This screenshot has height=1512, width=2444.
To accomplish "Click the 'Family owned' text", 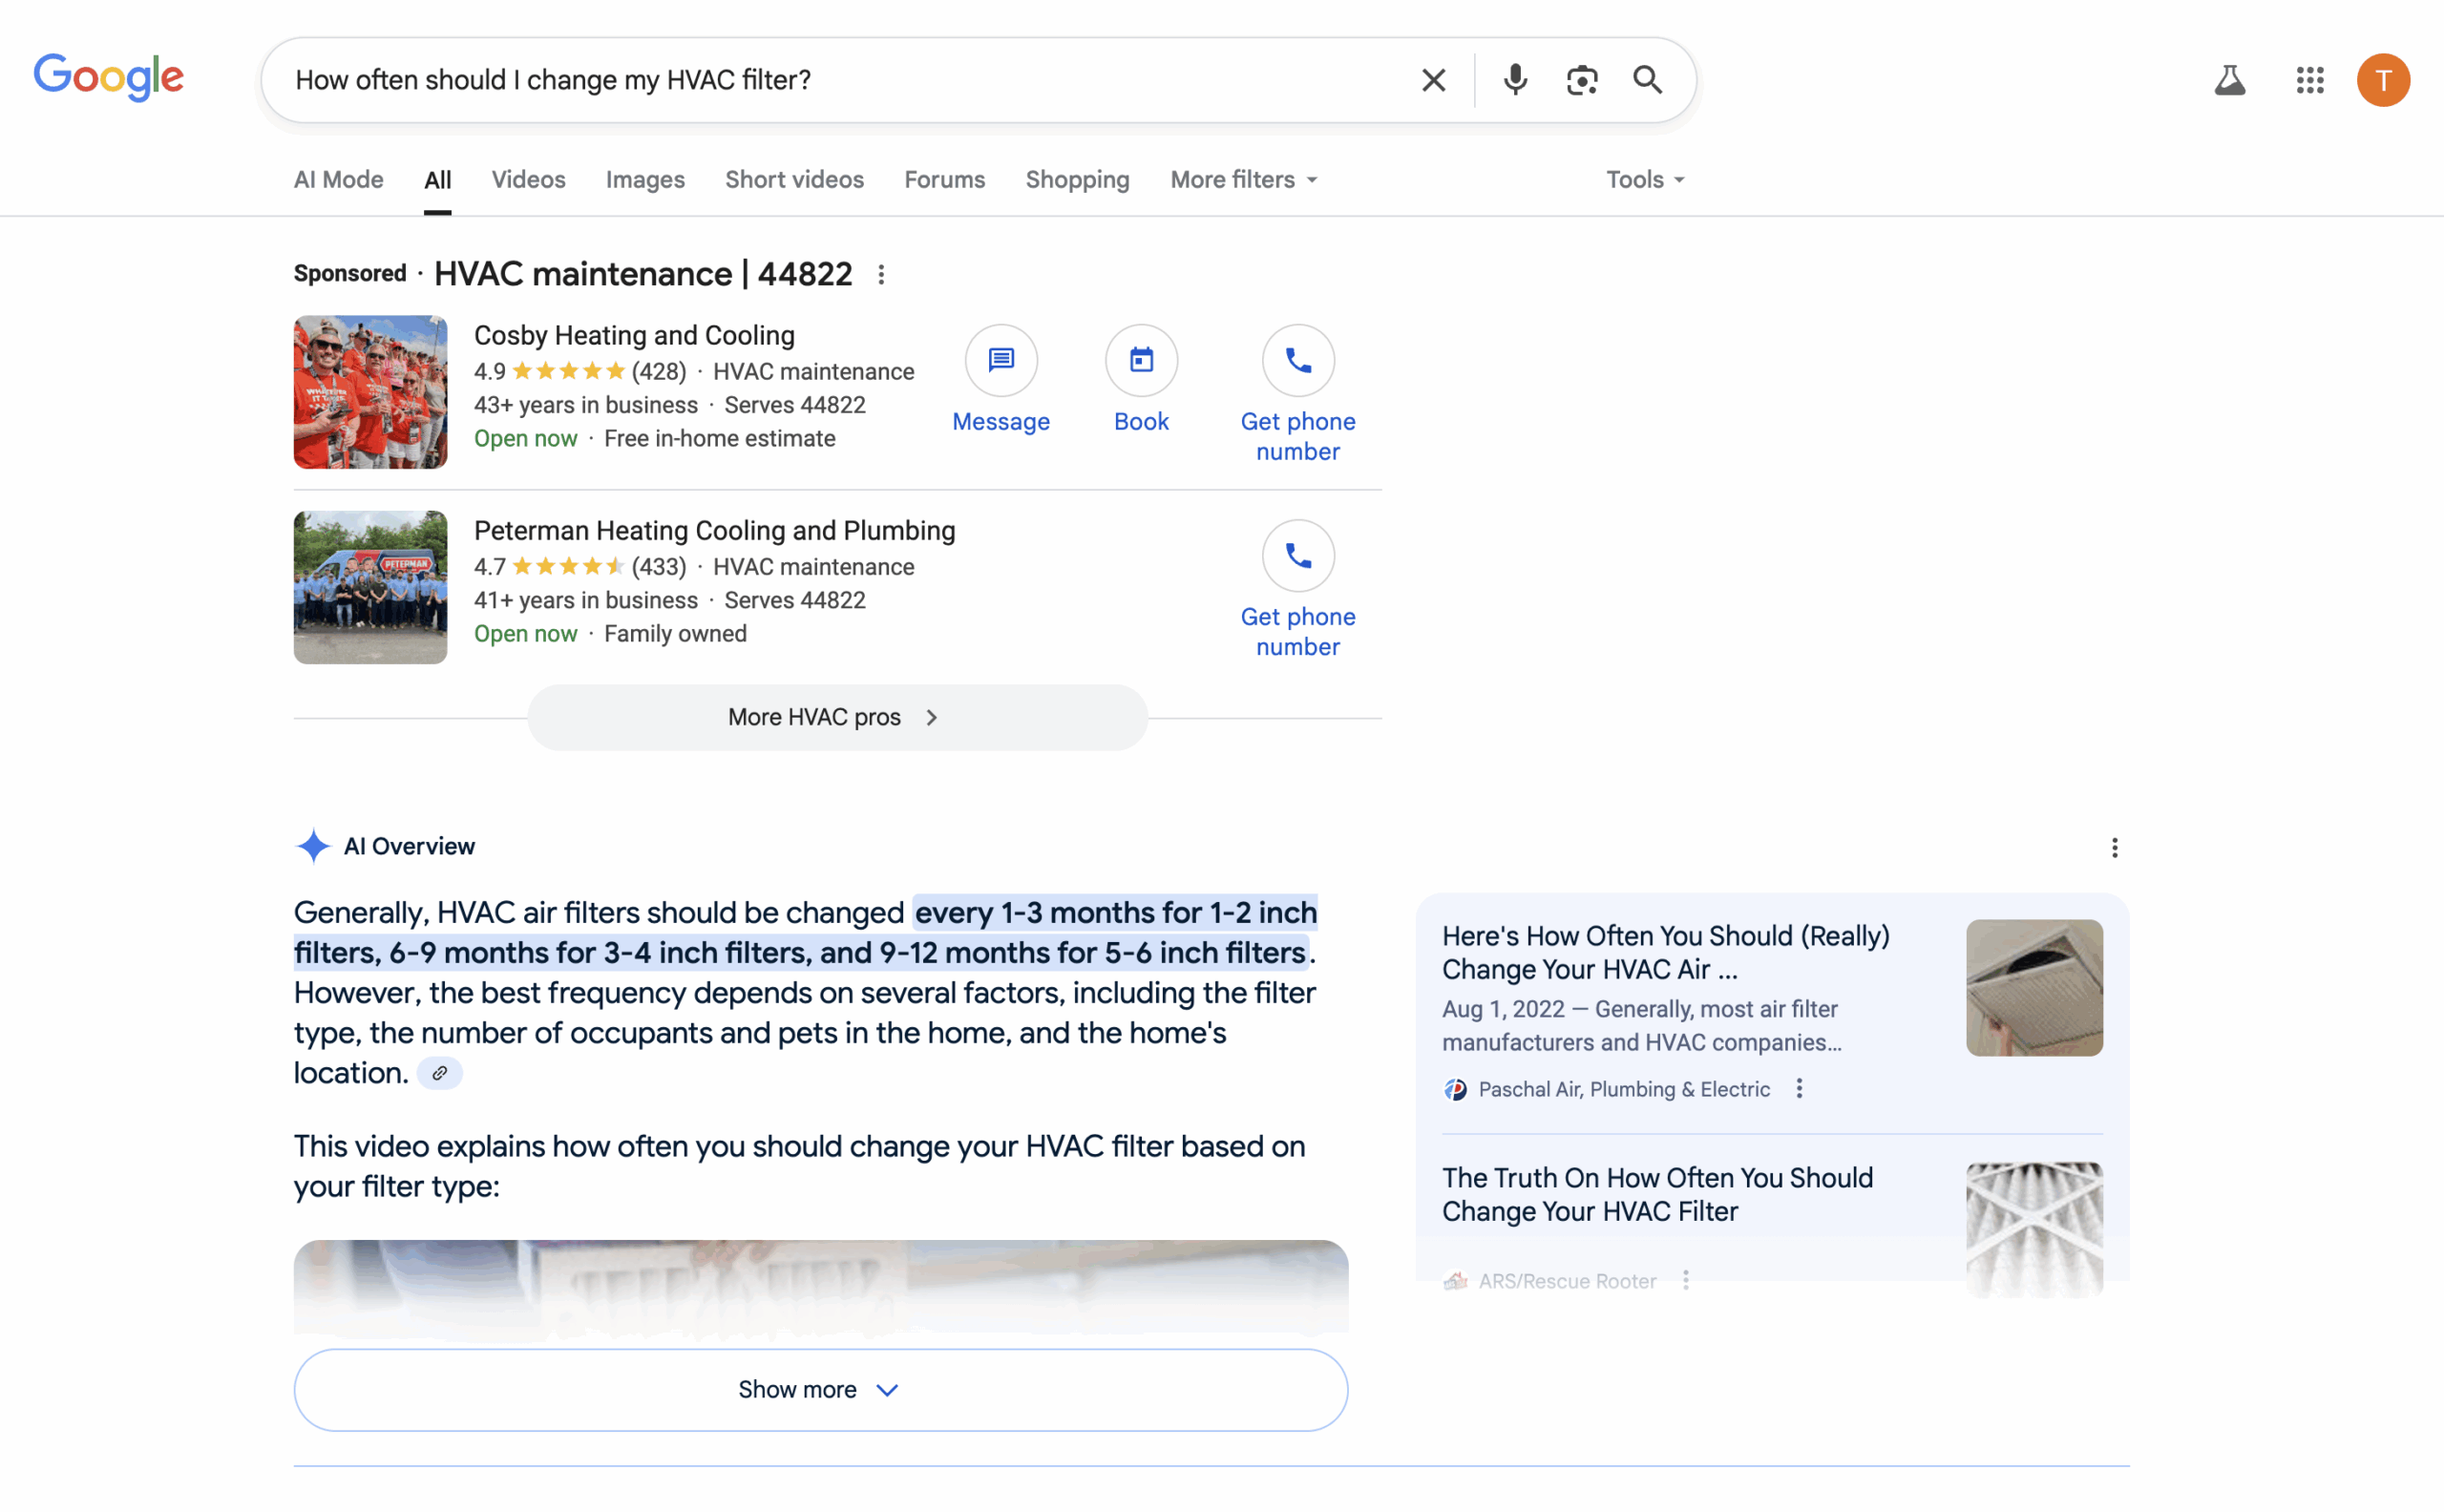I will [675, 634].
